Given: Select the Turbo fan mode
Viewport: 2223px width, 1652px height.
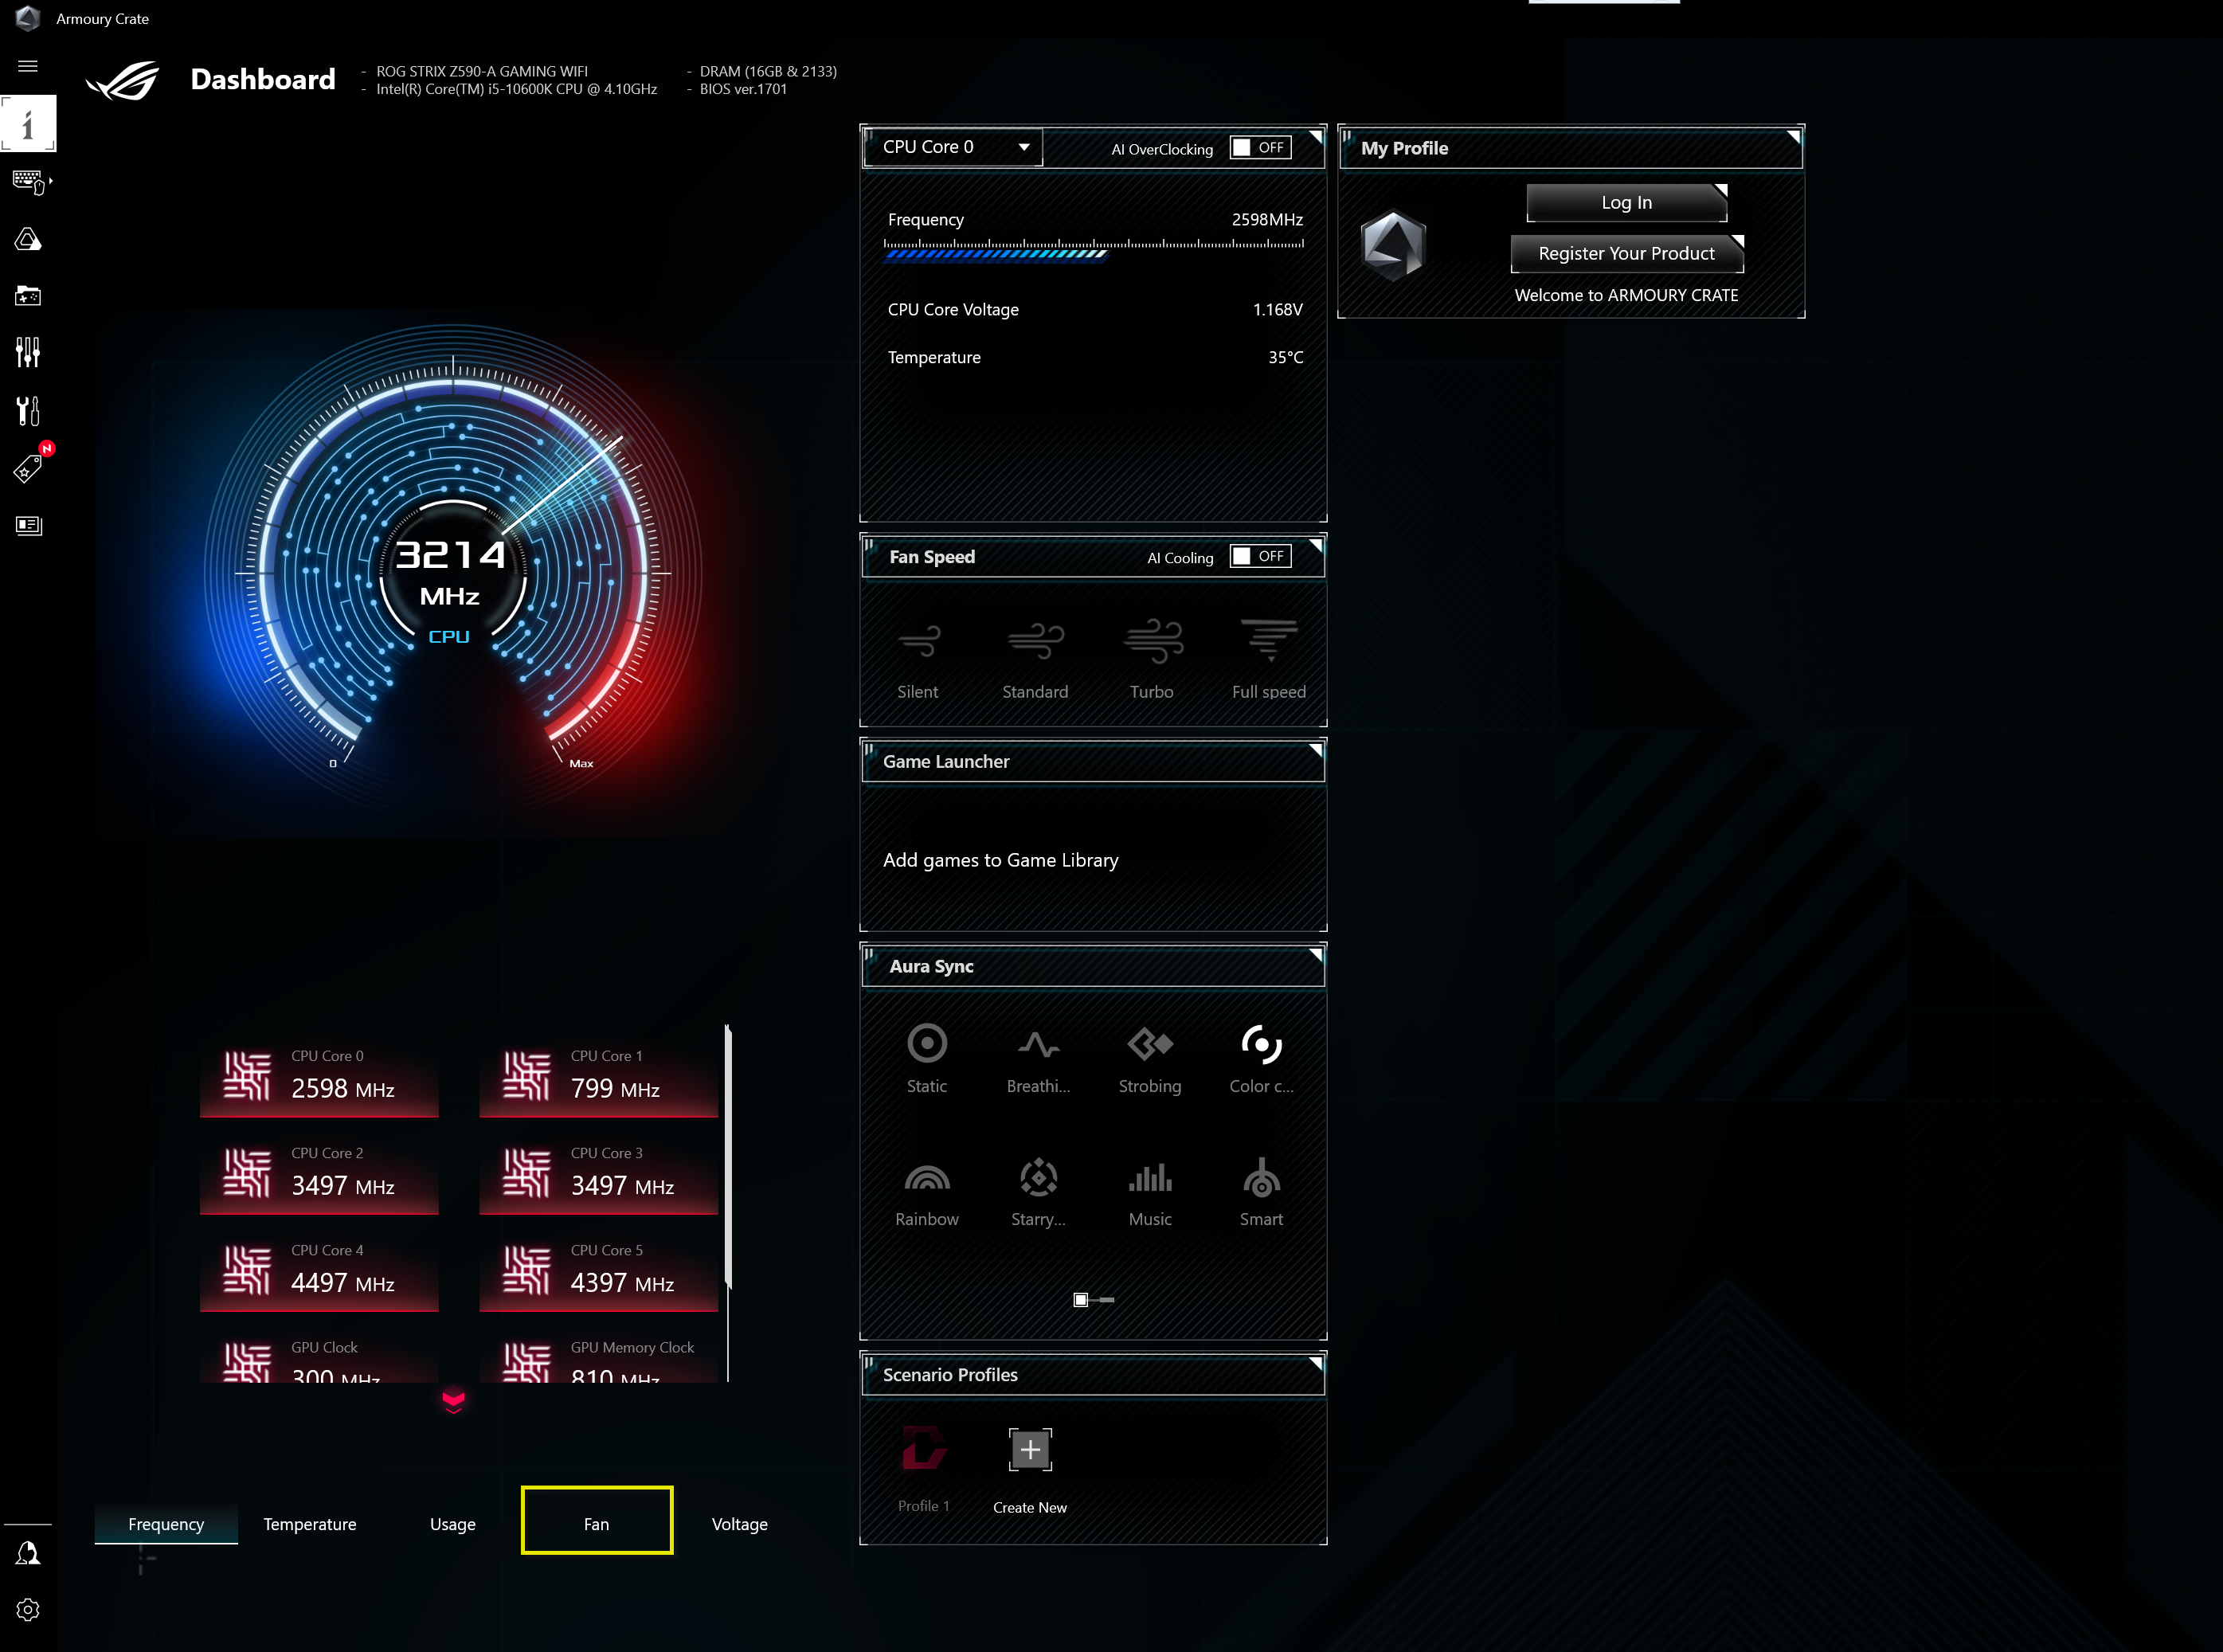Looking at the screenshot, I should (x=1152, y=659).
